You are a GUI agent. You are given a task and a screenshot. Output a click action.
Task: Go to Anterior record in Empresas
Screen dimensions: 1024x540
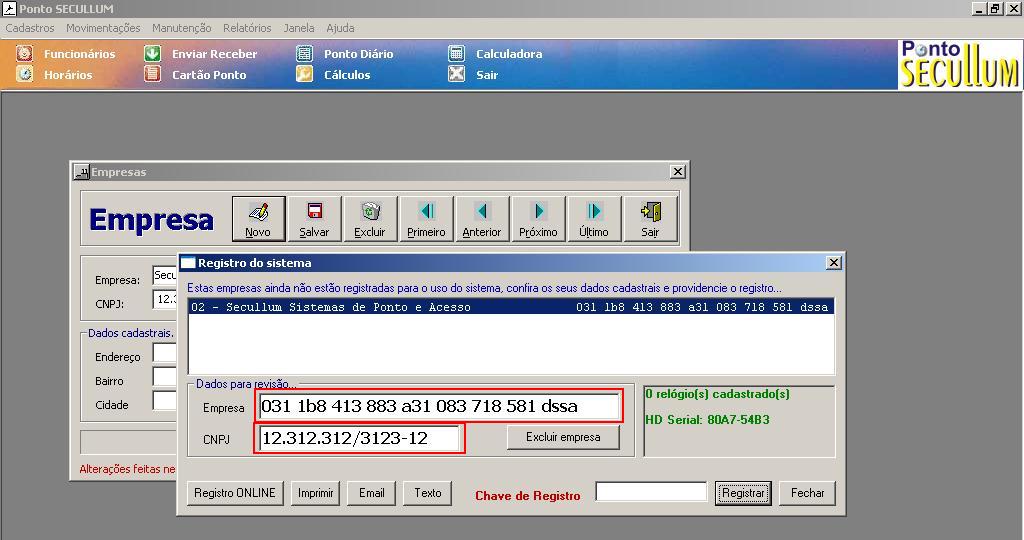[482, 219]
